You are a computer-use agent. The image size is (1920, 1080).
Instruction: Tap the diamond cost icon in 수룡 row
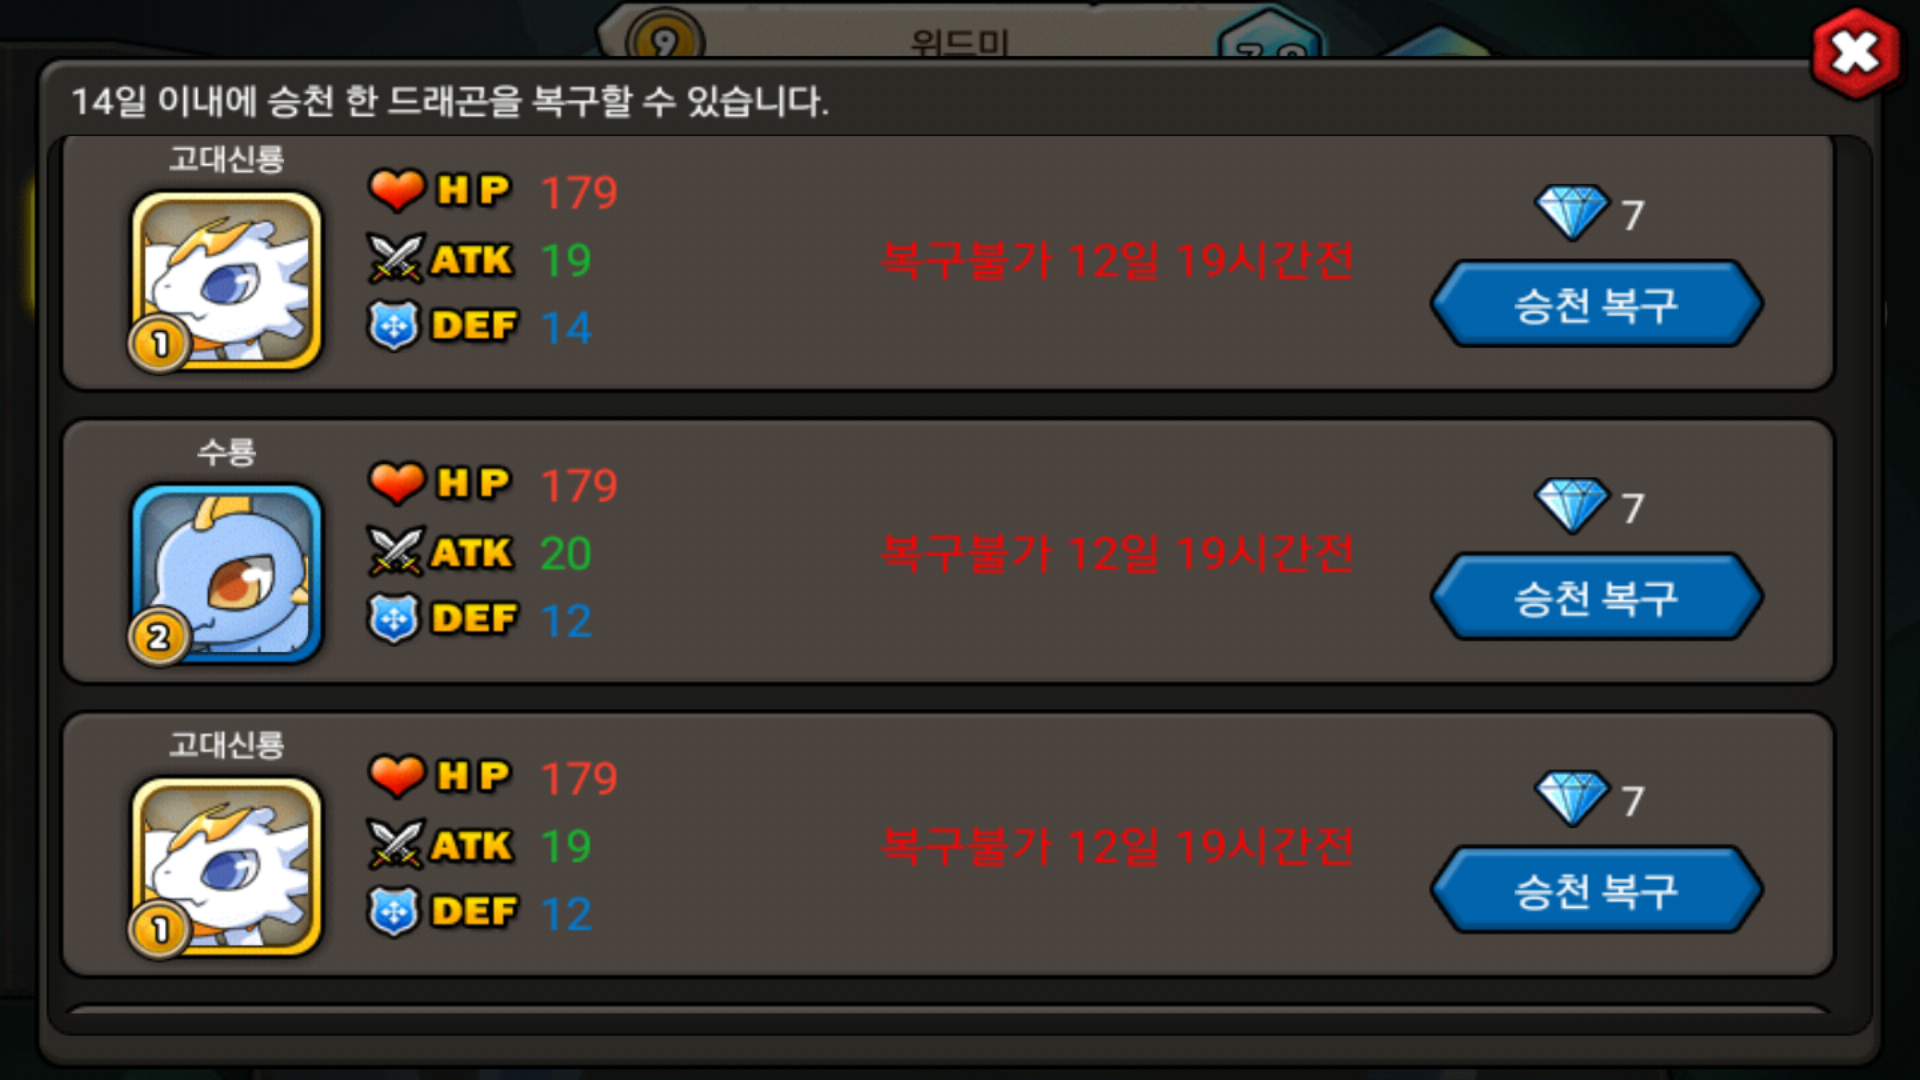coord(1572,505)
